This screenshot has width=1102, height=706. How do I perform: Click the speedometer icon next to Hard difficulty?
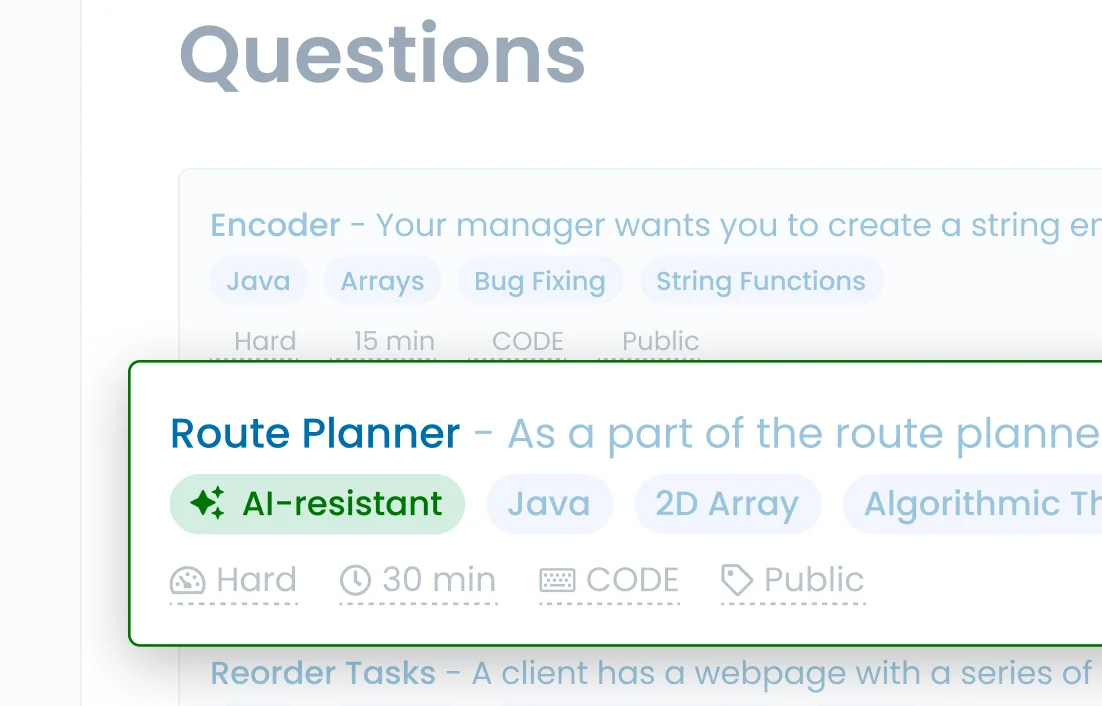coord(186,580)
